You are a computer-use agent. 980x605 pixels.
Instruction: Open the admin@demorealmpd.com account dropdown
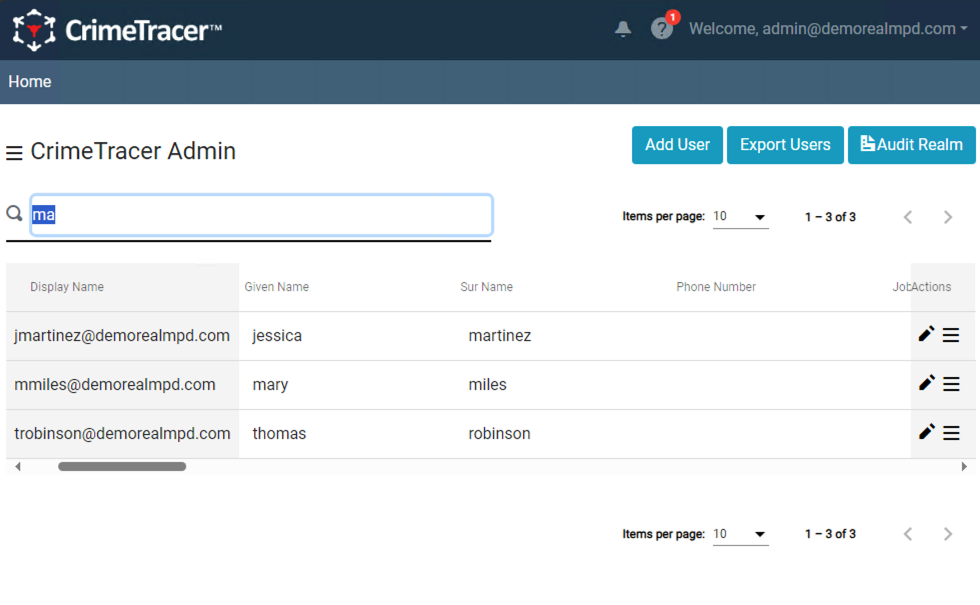828,29
